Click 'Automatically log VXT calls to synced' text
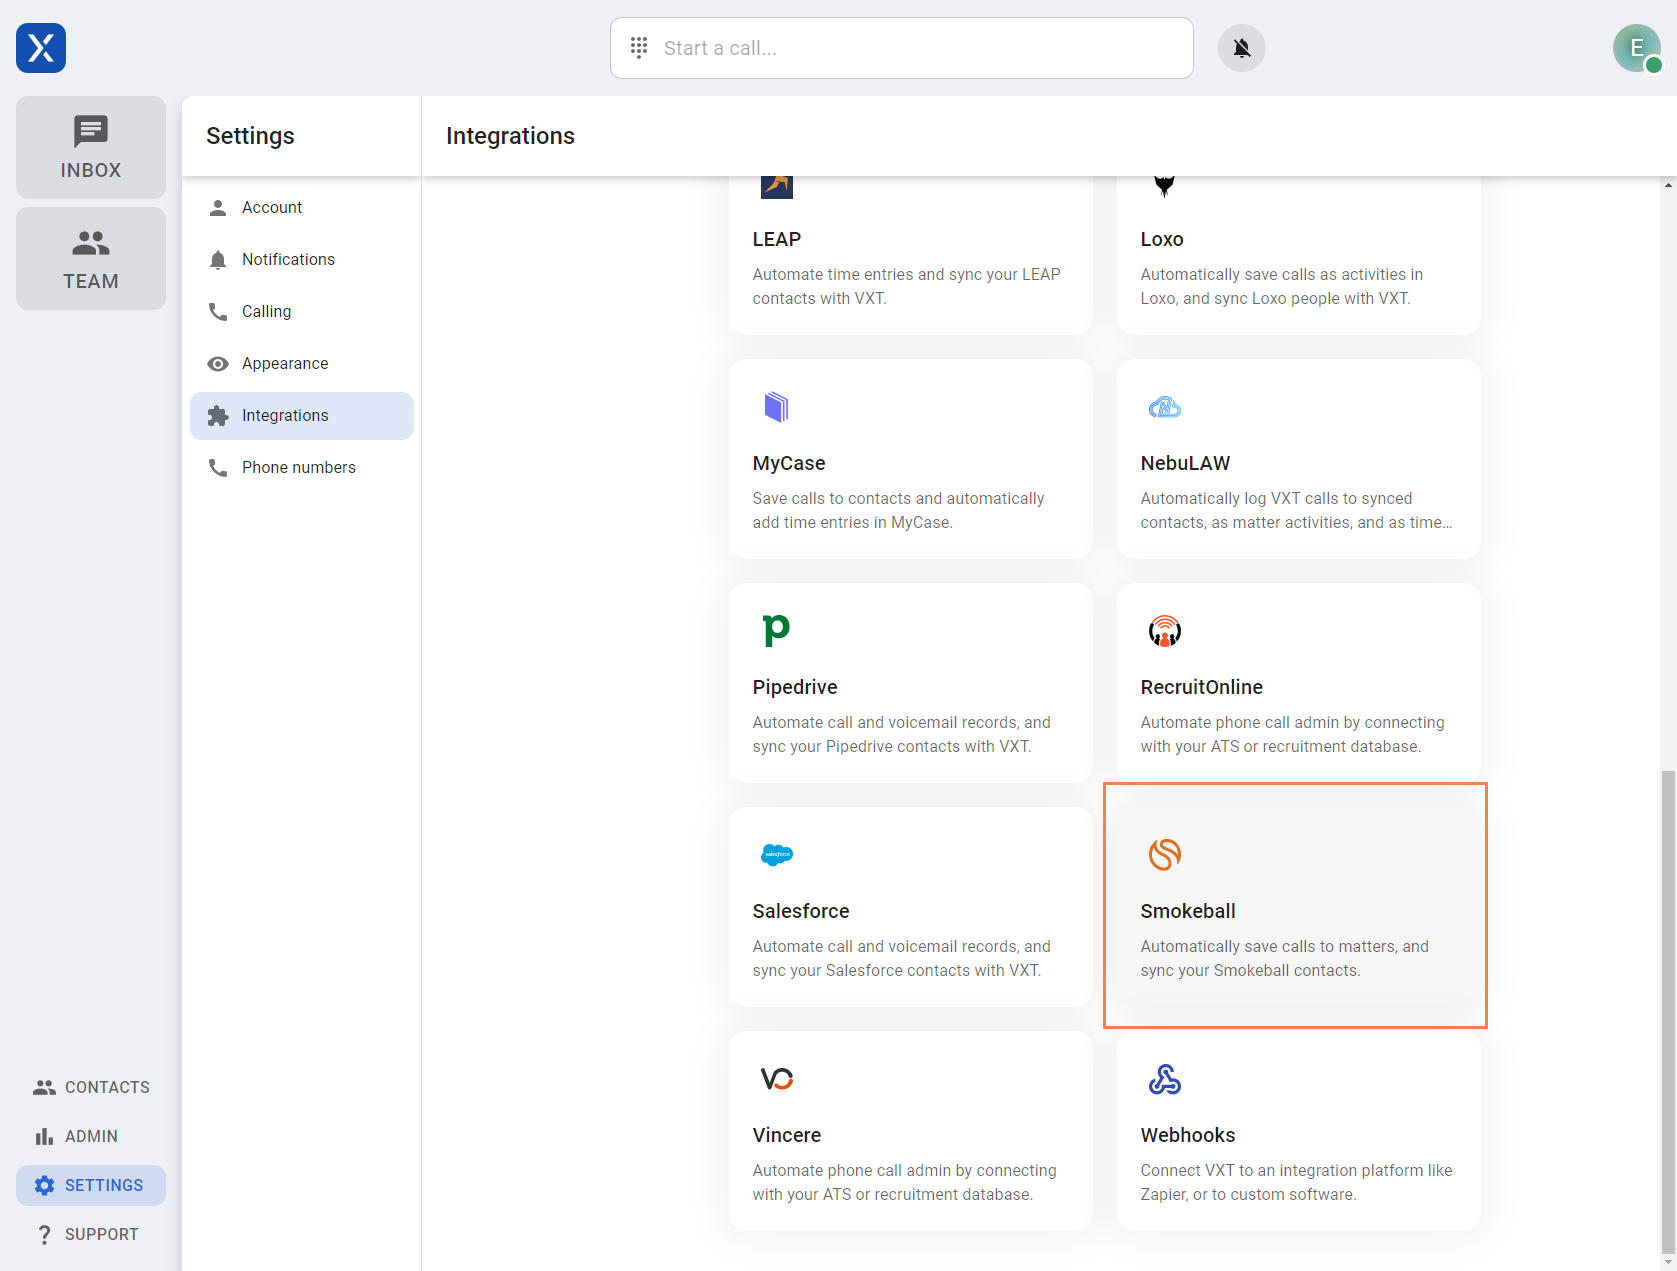 tap(1276, 498)
